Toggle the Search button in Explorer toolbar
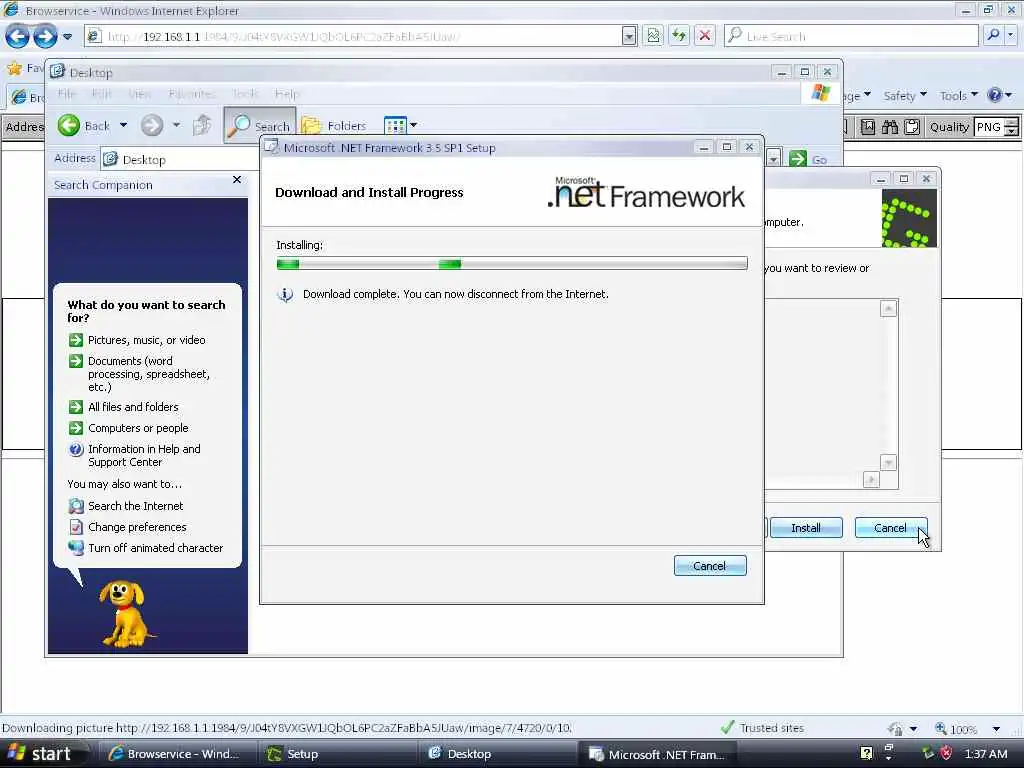 (x=259, y=125)
